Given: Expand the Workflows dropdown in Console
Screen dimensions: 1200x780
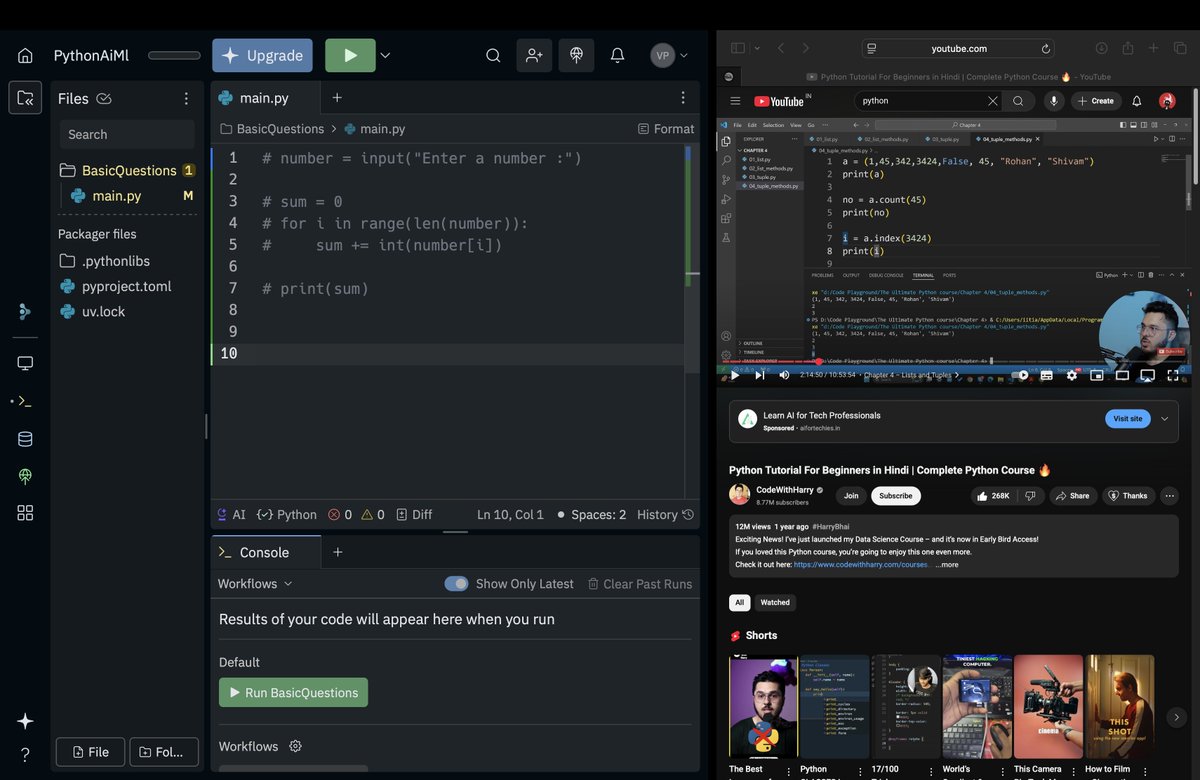Looking at the screenshot, I should 255,584.
